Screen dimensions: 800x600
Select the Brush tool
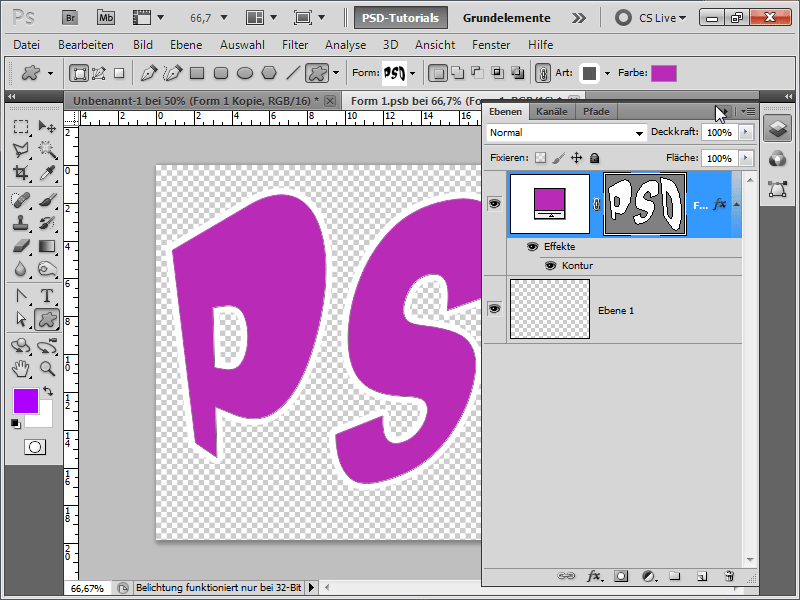coord(47,199)
